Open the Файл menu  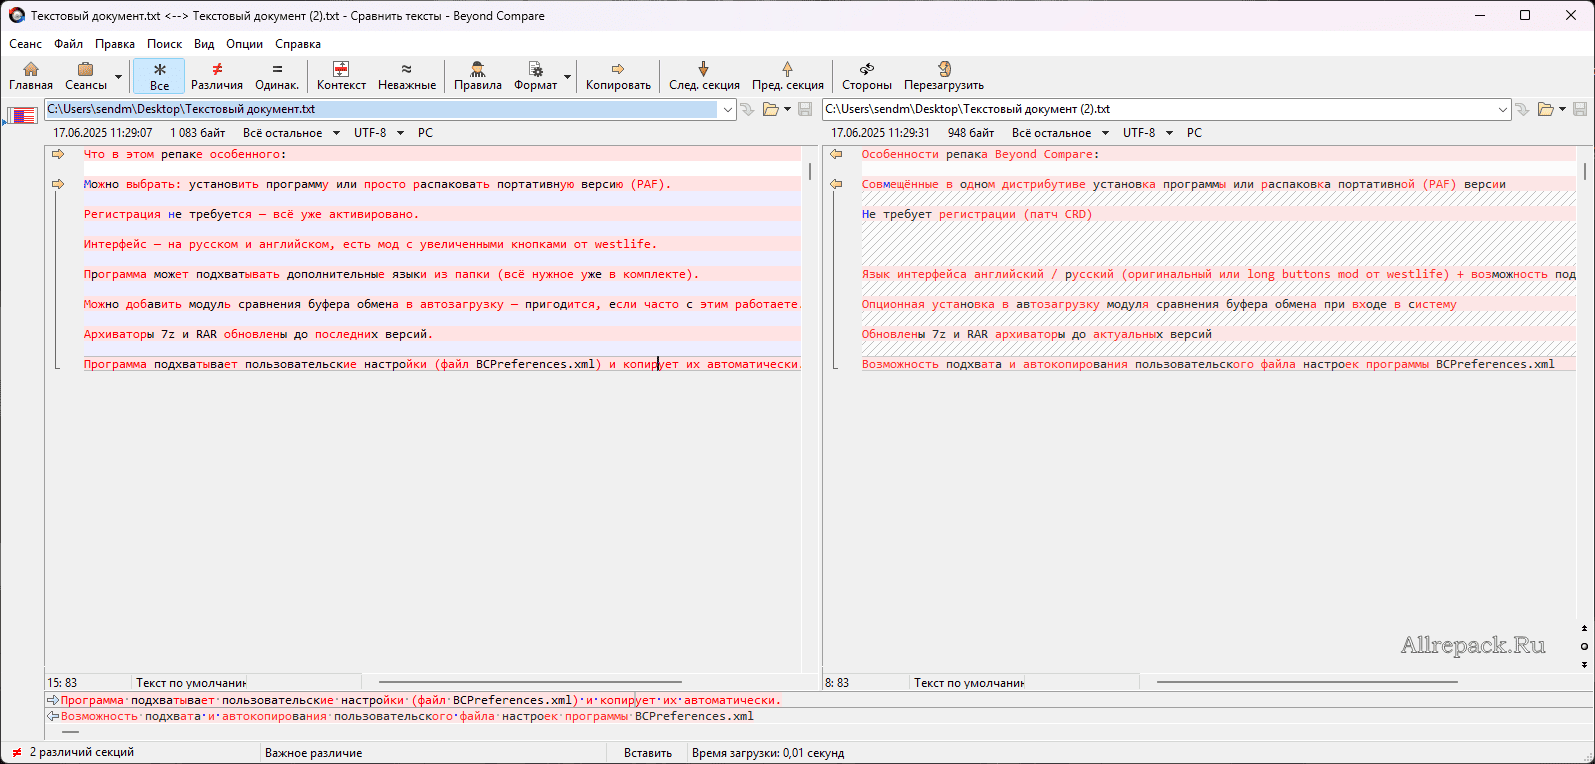point(69,44)
